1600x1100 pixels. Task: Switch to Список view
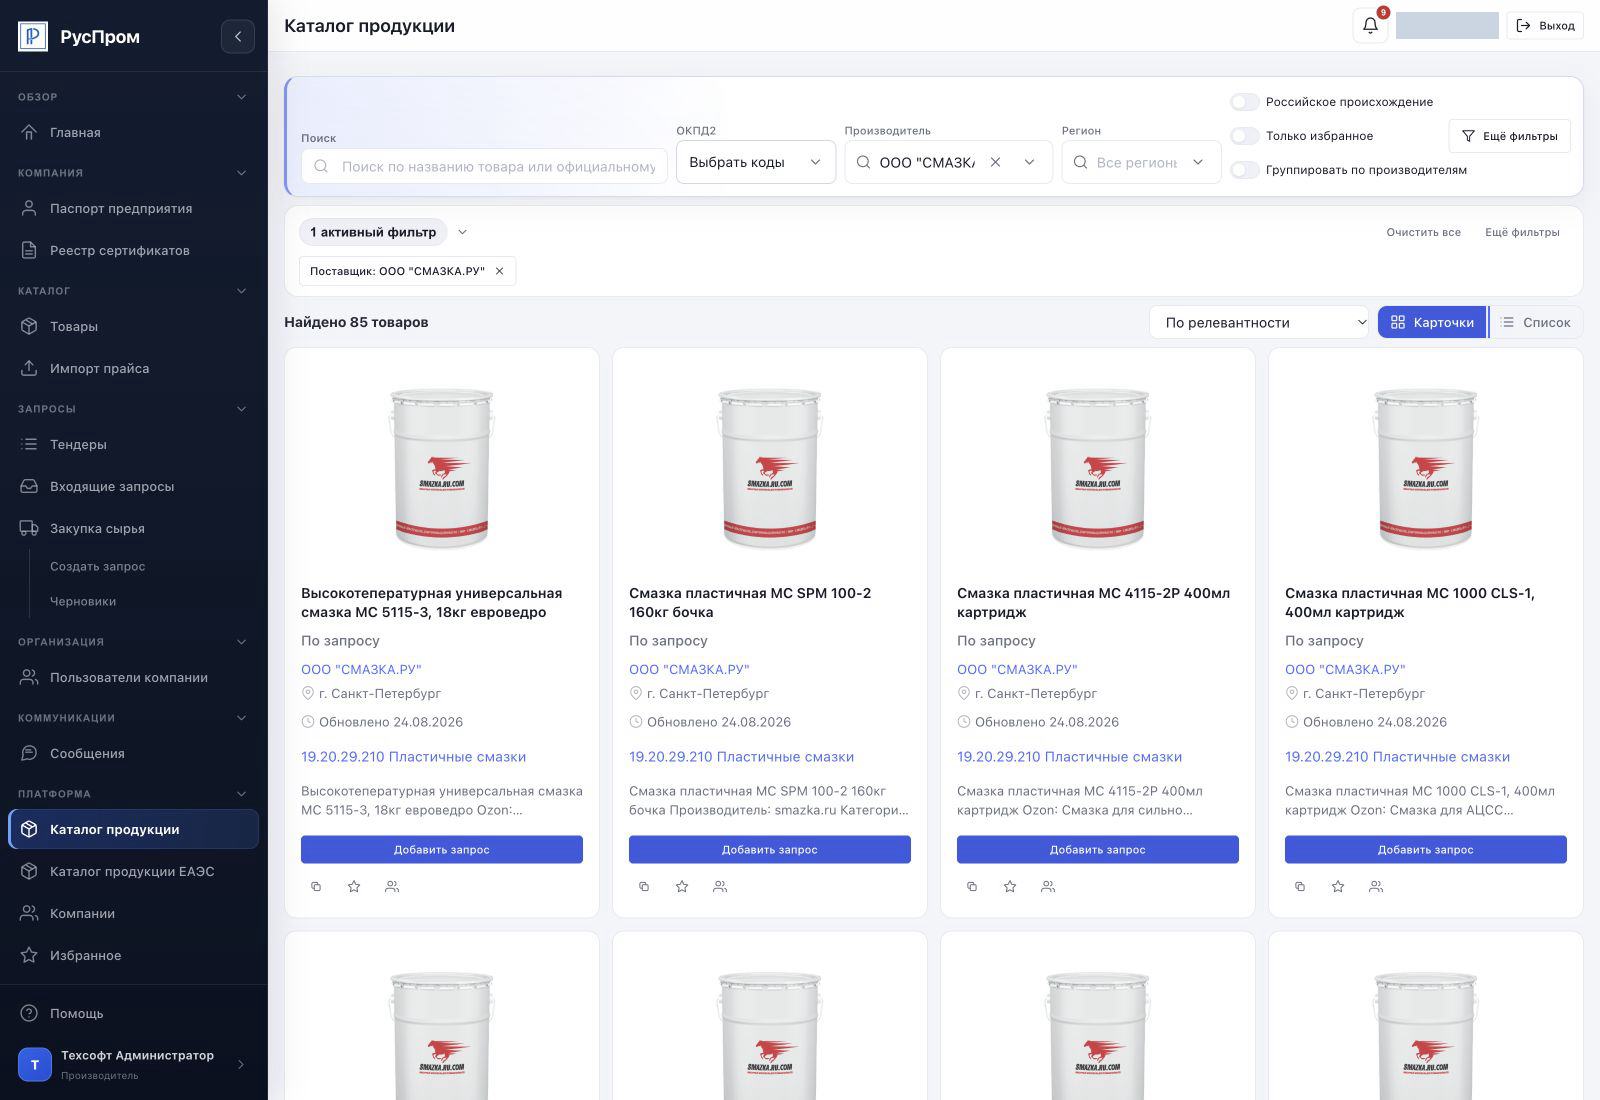pos(1536,322)
